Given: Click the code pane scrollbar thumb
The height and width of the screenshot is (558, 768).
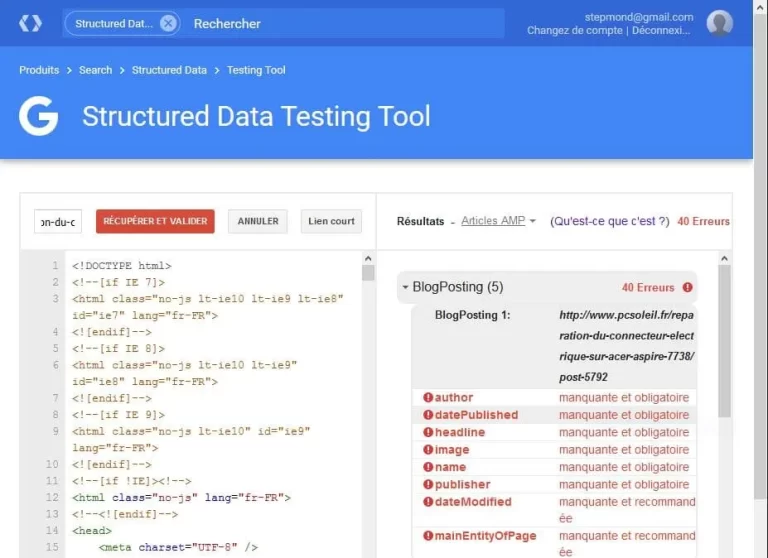Looking at the screenshot, I should click(x=368, y=273).
